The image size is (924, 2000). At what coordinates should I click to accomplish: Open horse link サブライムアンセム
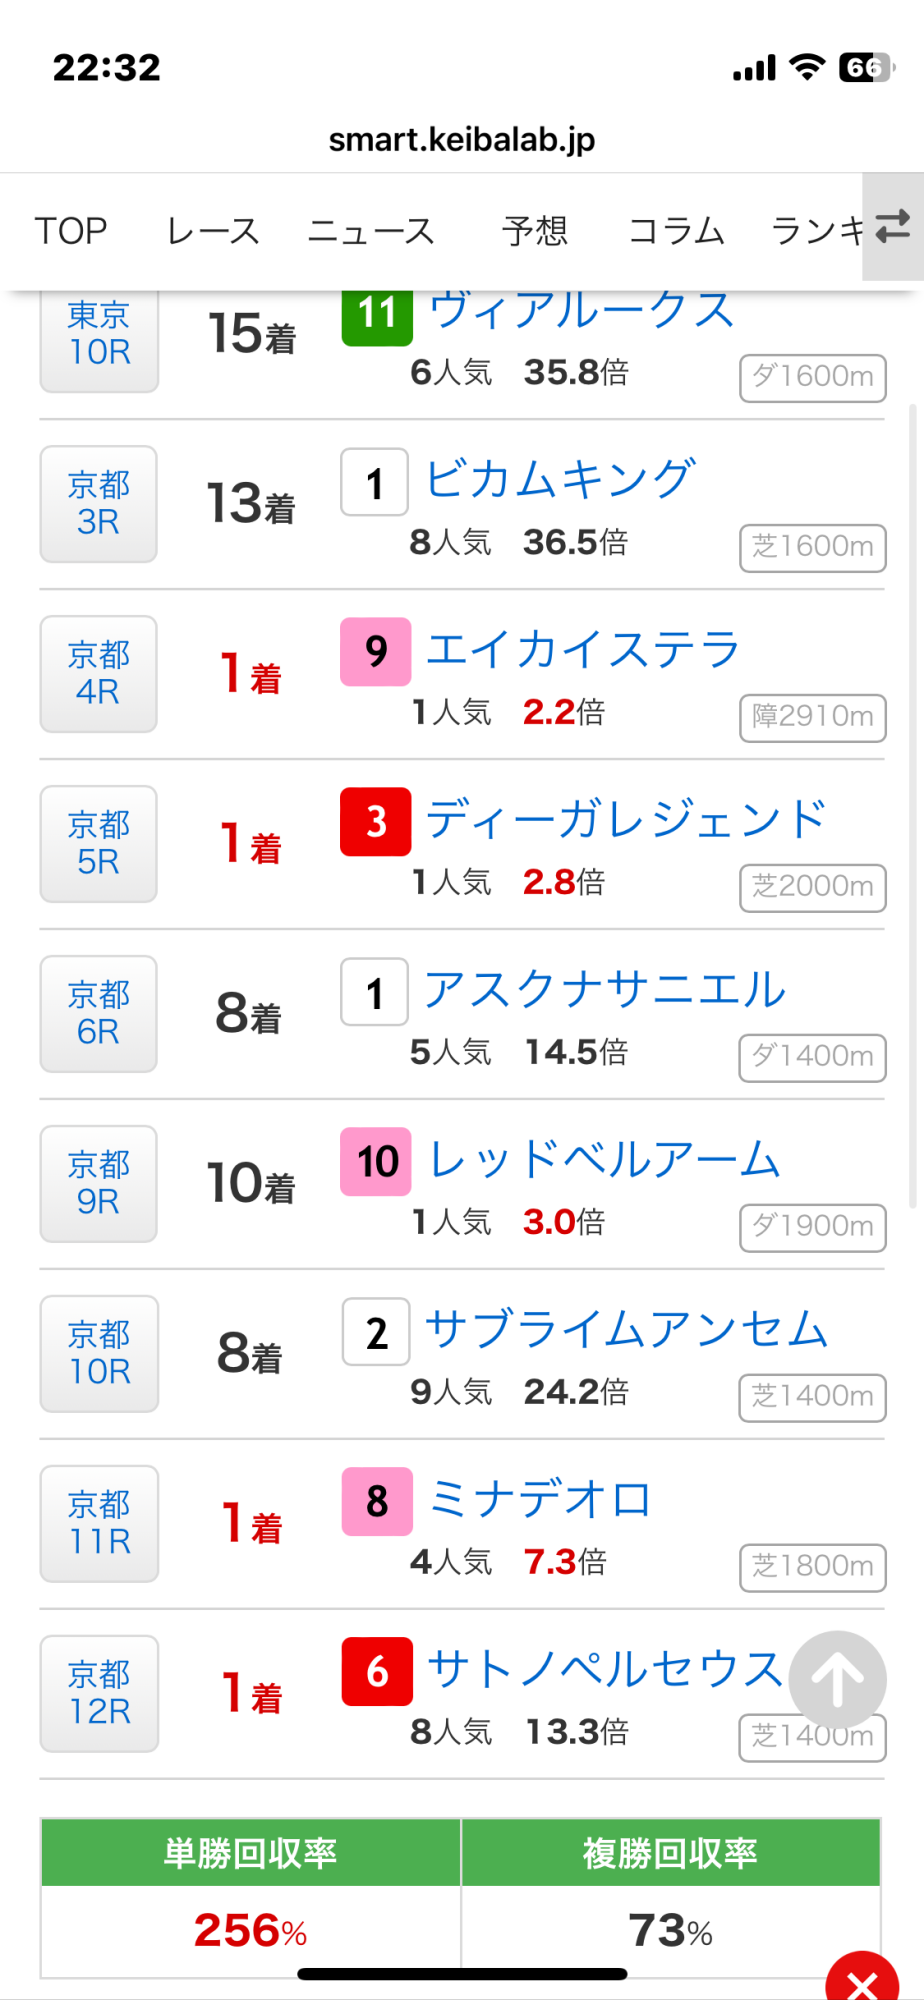pos(626,1330)
